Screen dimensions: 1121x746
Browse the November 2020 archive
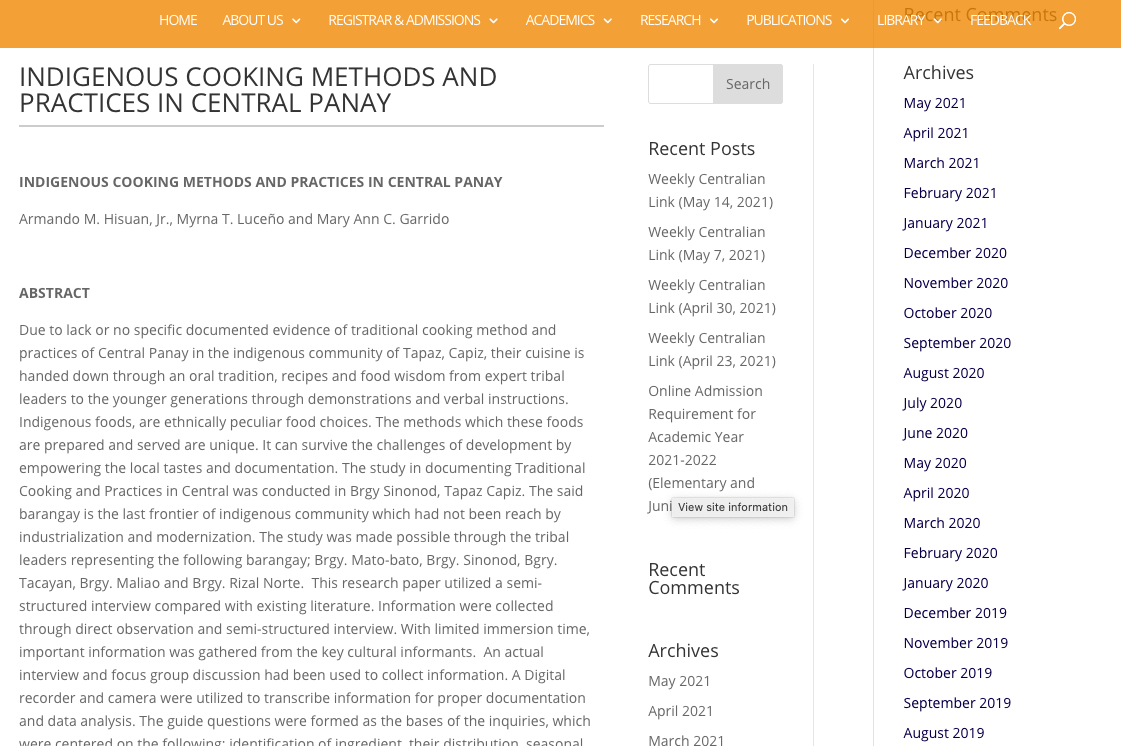point(955,283)
